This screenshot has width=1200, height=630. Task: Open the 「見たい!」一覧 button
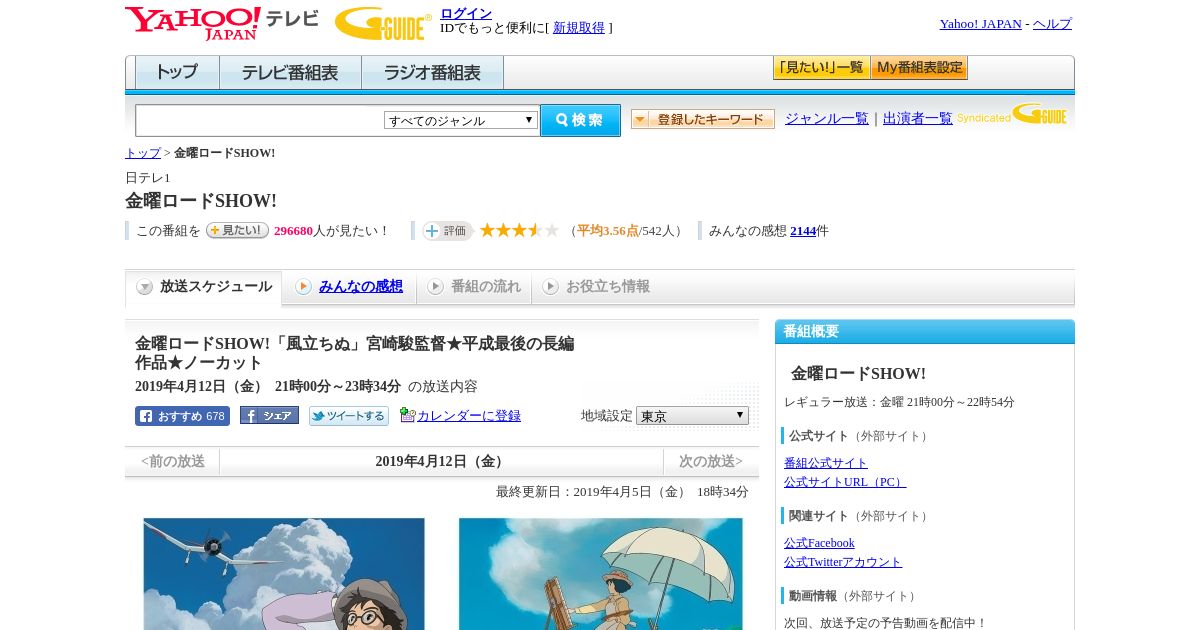click(821, 68)
